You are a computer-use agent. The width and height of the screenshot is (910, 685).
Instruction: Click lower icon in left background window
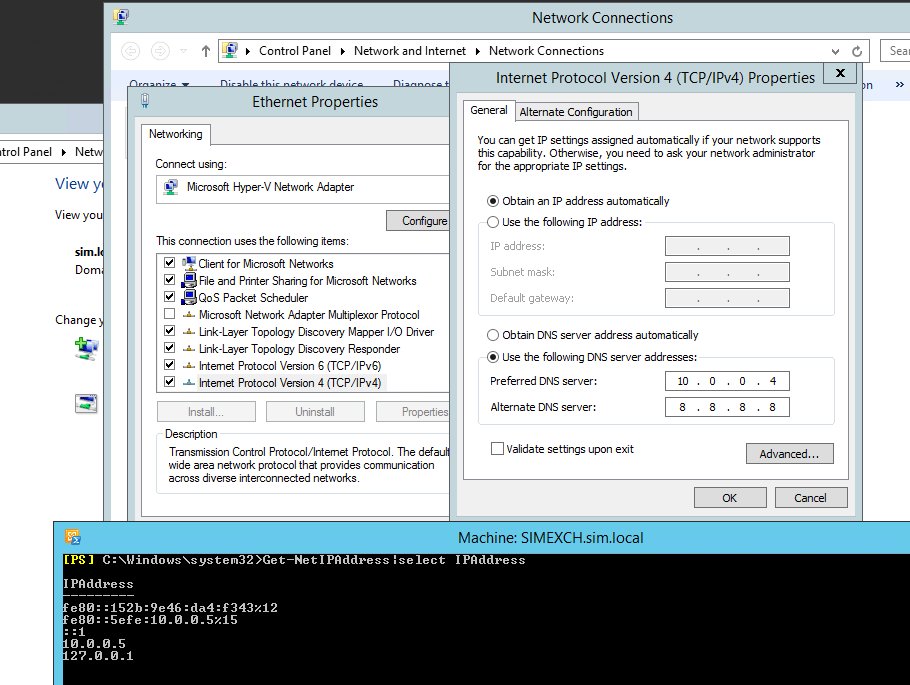tap(86, 403)
